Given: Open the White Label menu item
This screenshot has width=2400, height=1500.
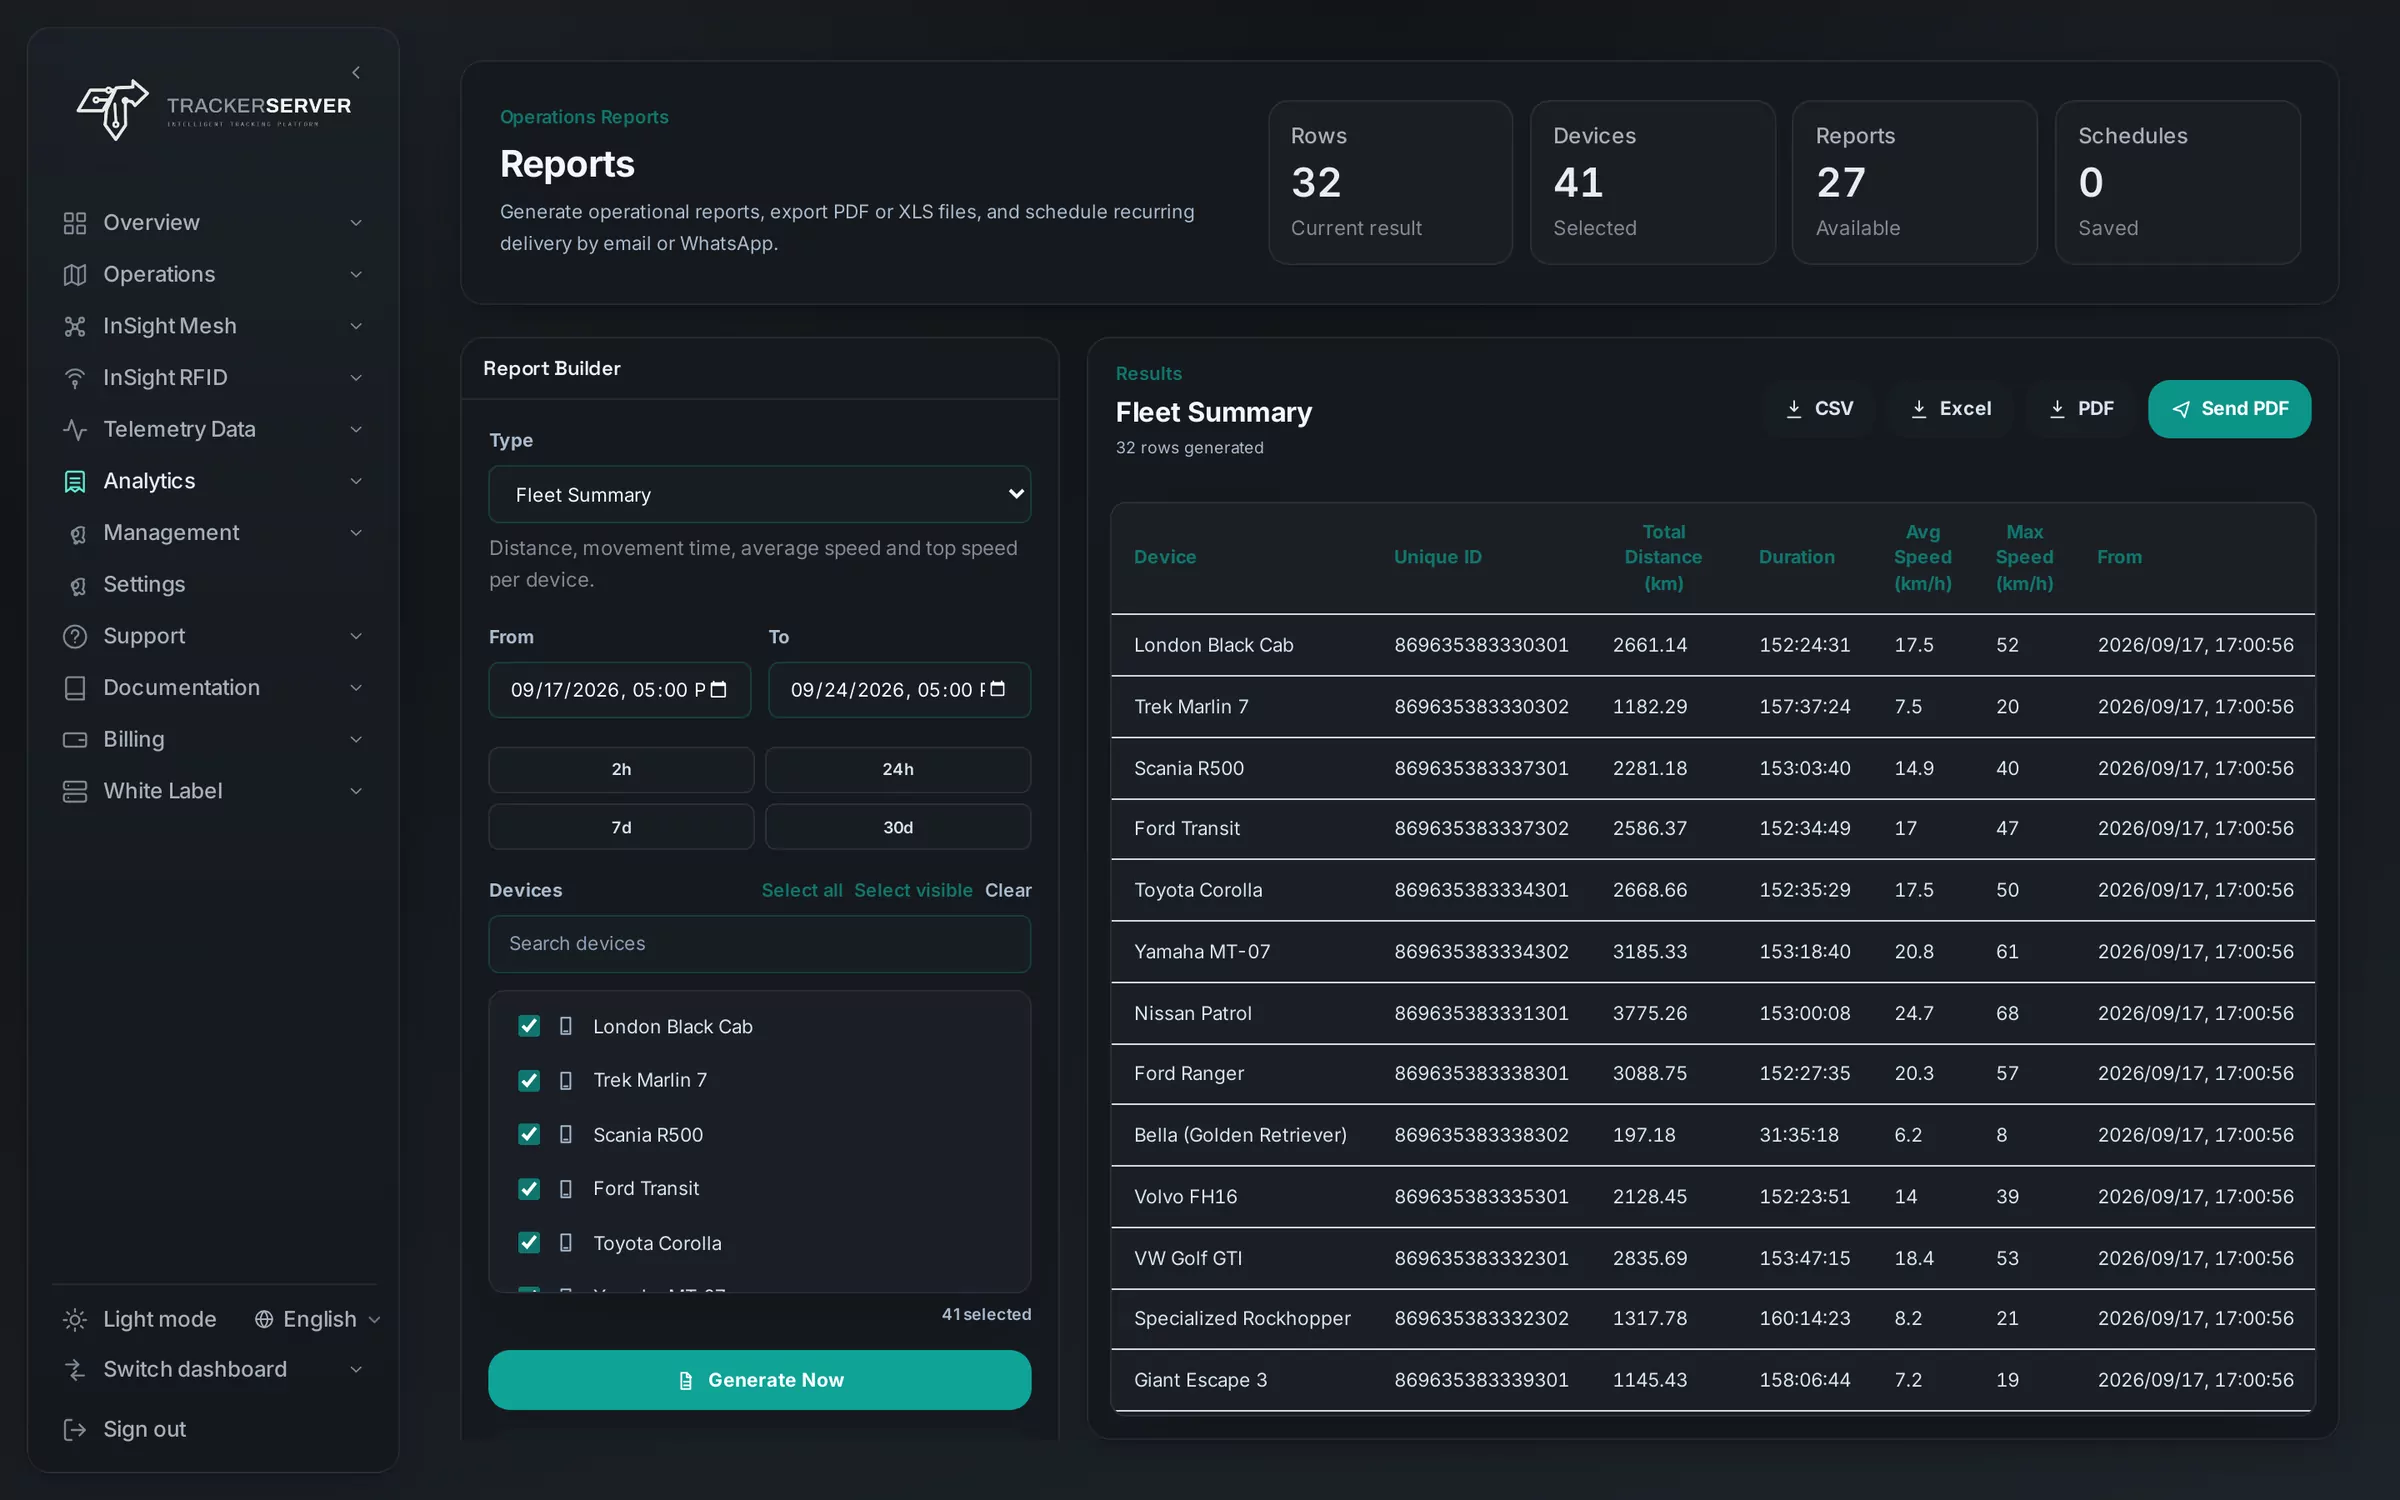Looking at the screenshot, I should [x=213, y=791].
